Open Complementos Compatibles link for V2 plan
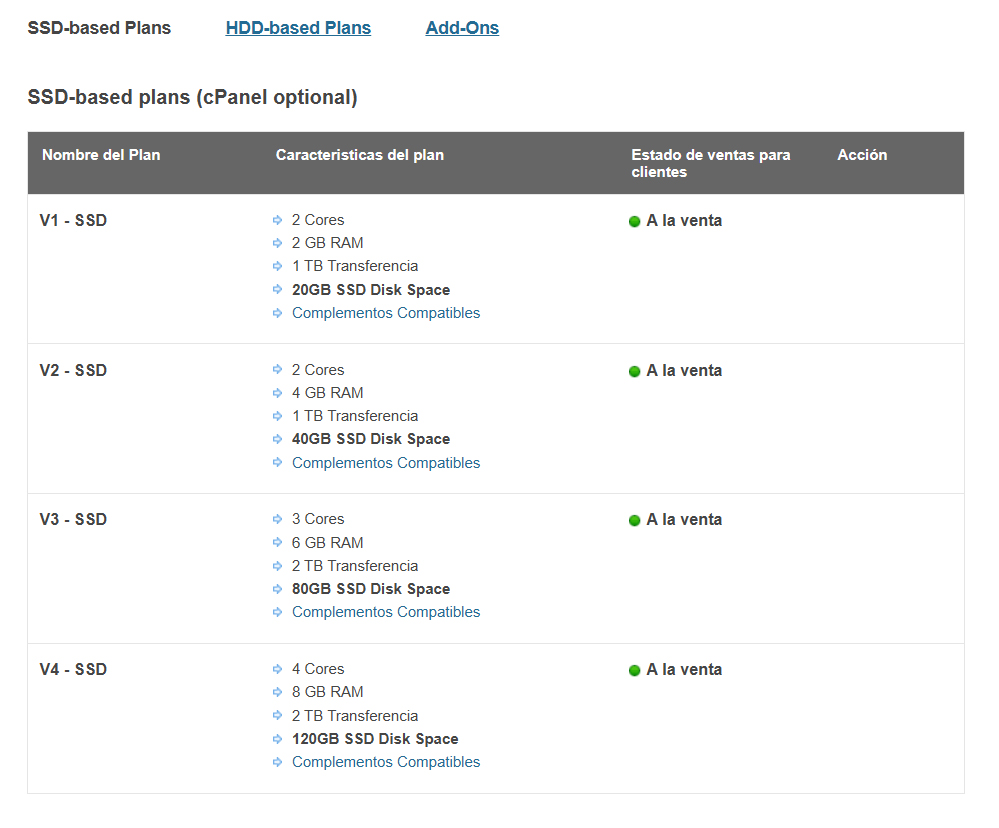The image size is (999, 828). click(386, 463)
